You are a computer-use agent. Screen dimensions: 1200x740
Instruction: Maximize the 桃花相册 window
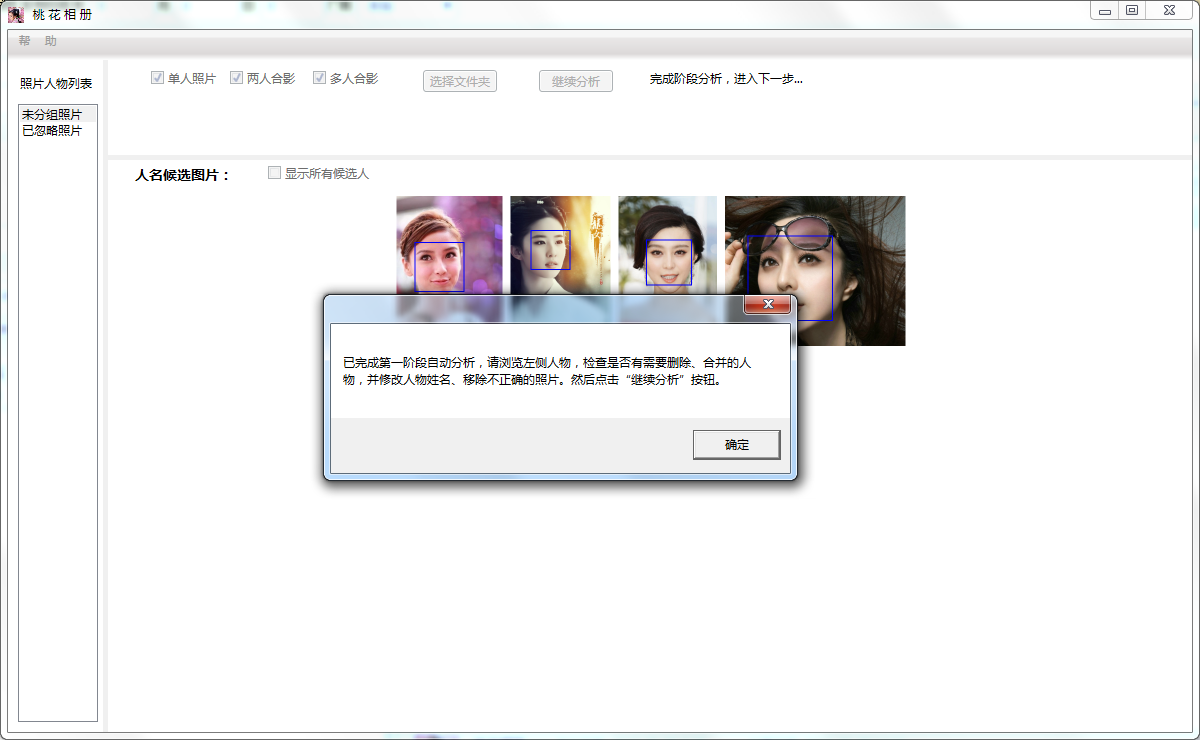pyautogui.click(x=1132, y=11)
